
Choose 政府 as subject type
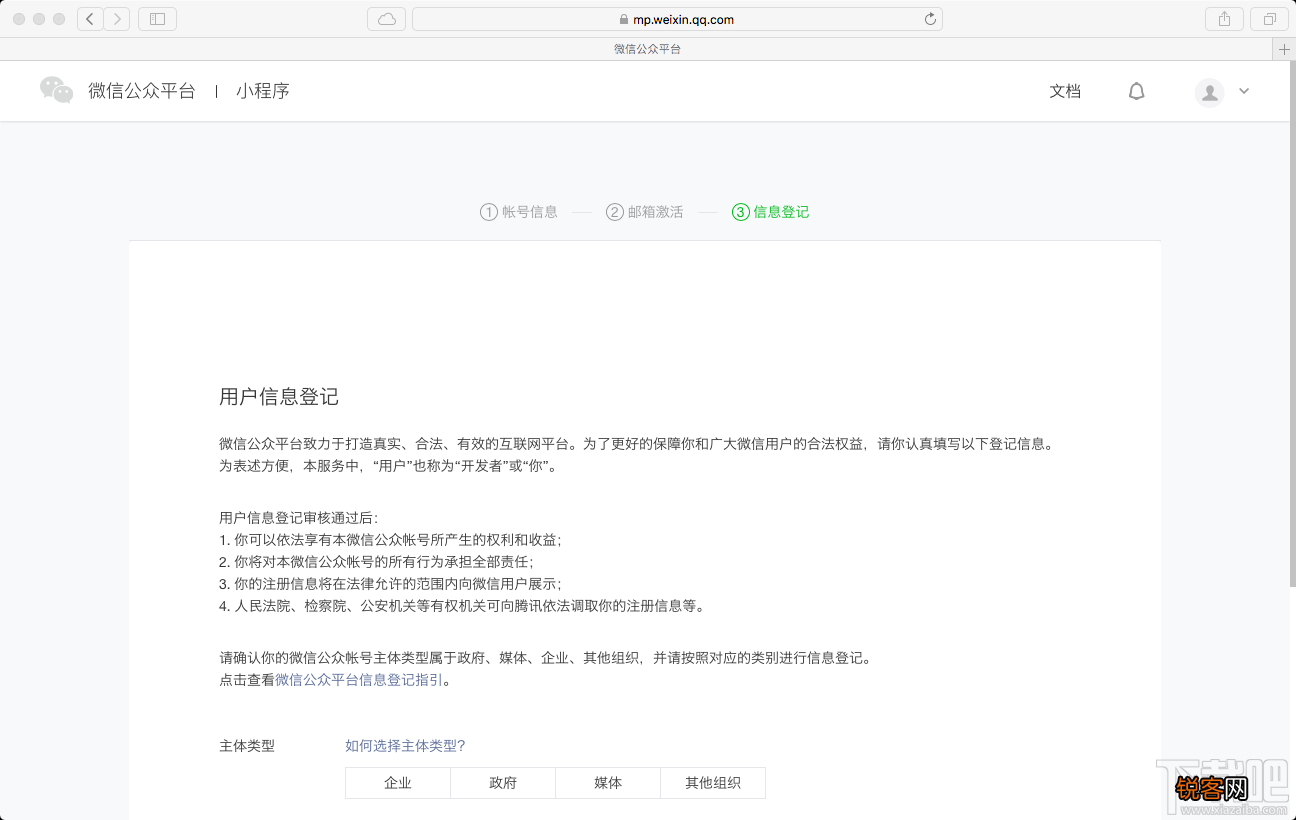503,783
